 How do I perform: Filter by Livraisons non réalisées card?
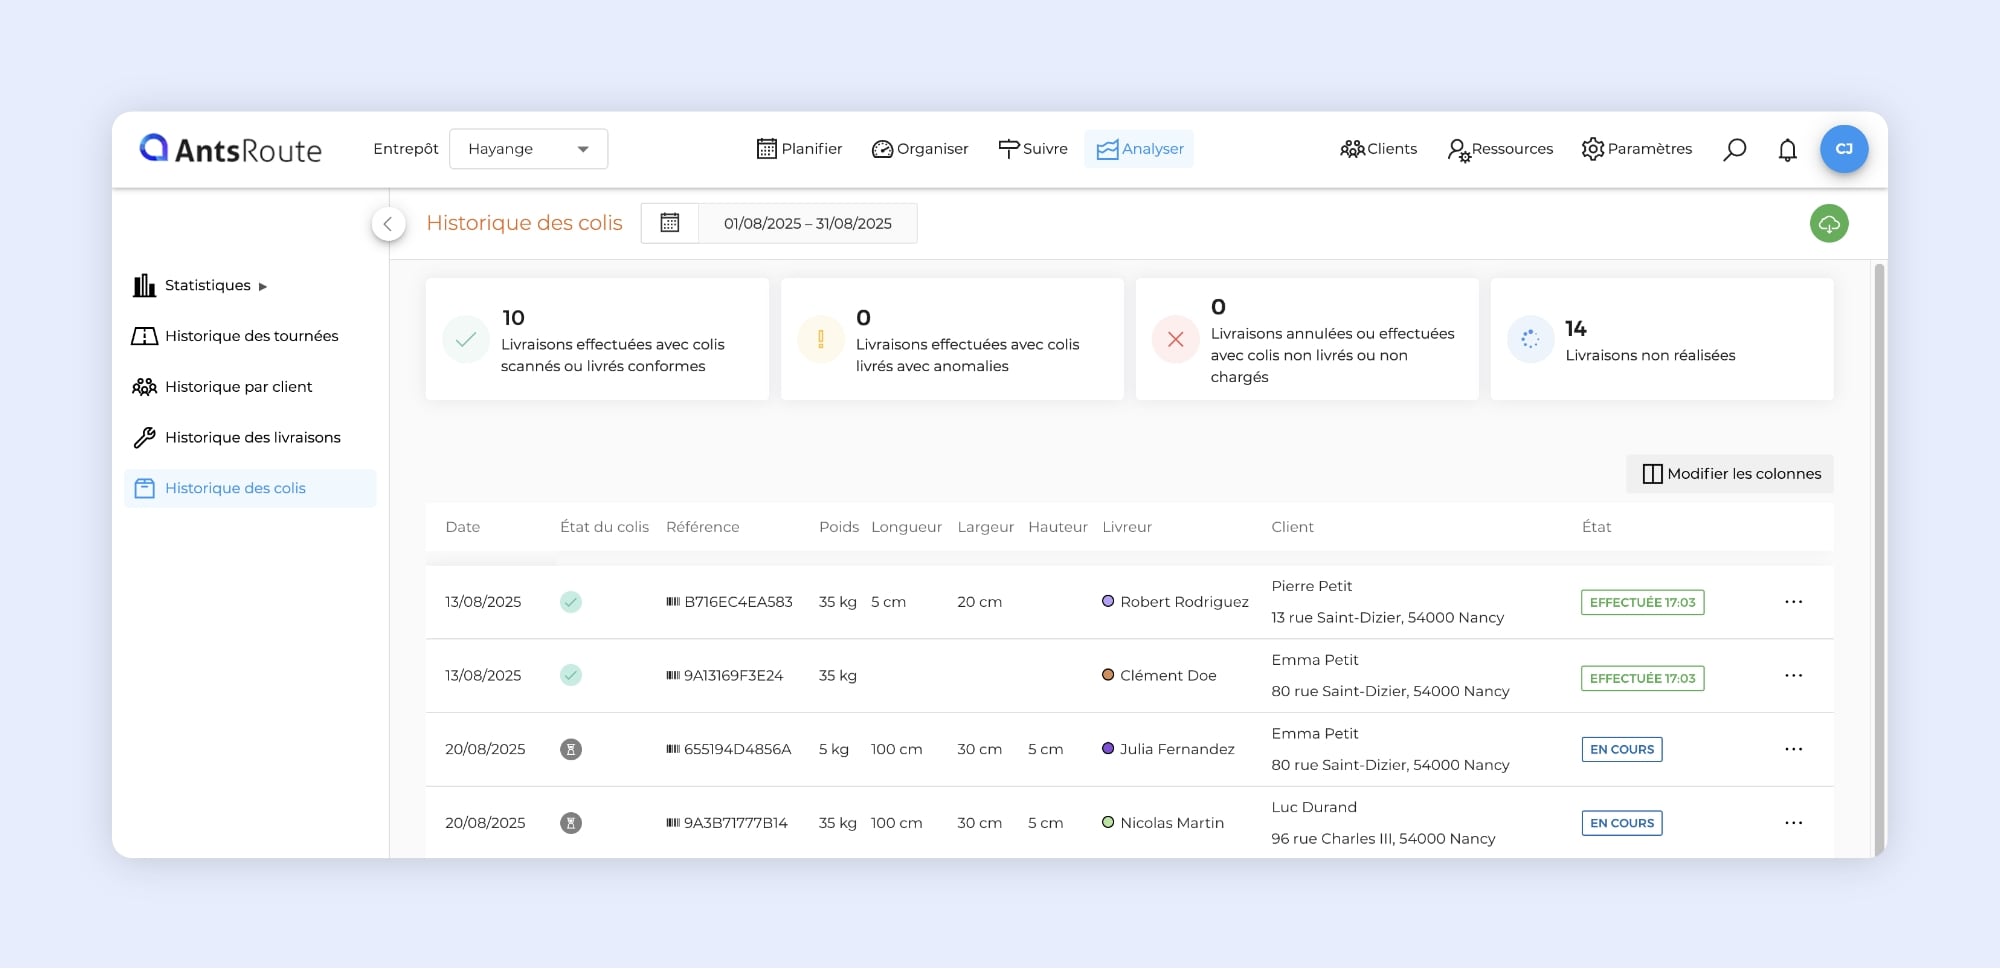pyautogui.click(x=1661, y=340)
